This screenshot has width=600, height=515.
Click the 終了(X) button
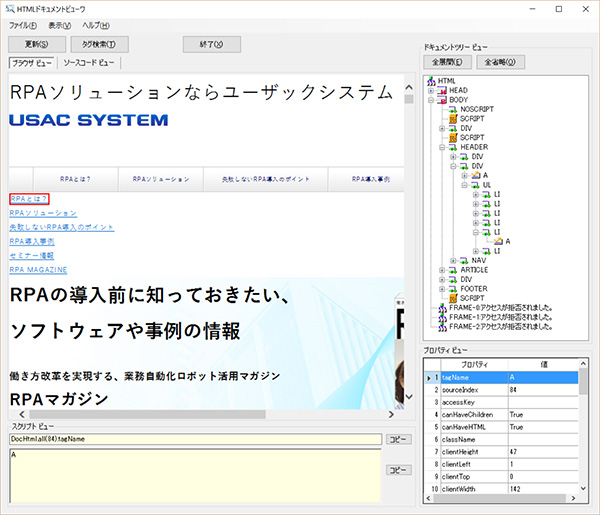point(212,44)
